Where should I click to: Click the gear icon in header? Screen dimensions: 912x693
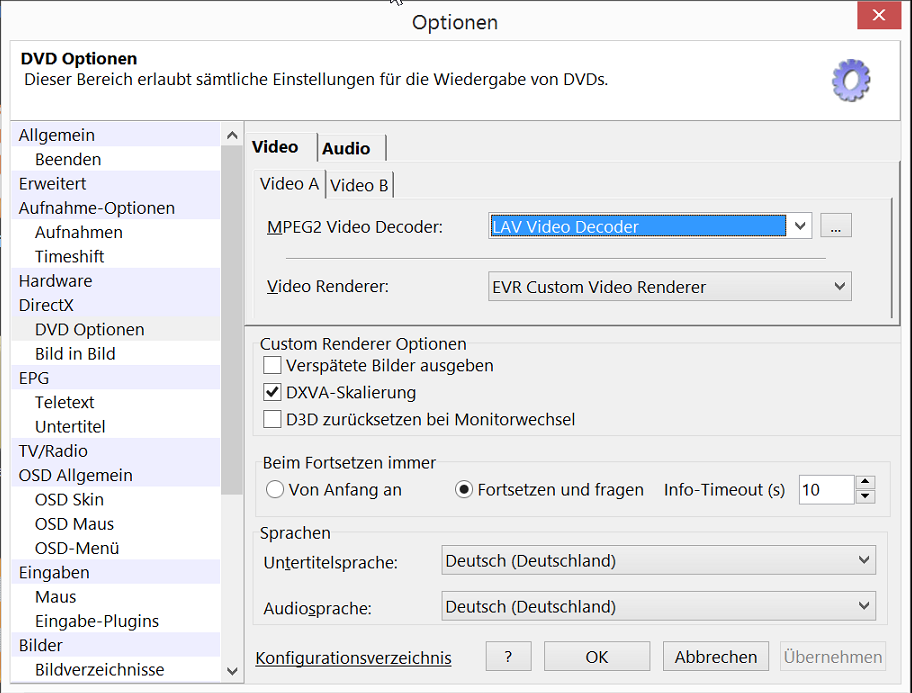(x=851, y=81)
